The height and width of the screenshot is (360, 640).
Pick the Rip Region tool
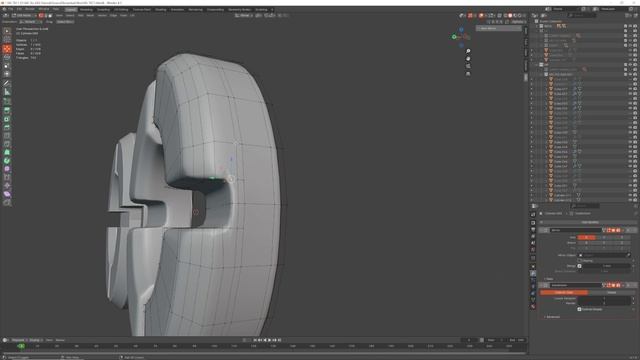click(7, 203)
